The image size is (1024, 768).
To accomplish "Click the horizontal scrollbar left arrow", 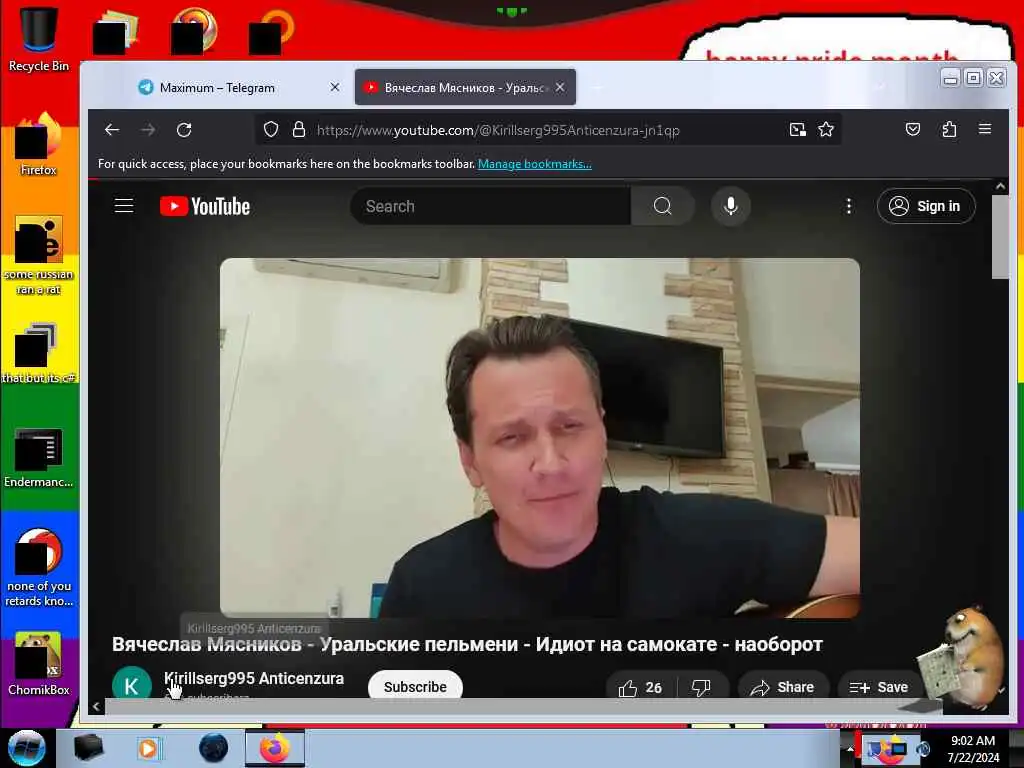I will point(96,706).
